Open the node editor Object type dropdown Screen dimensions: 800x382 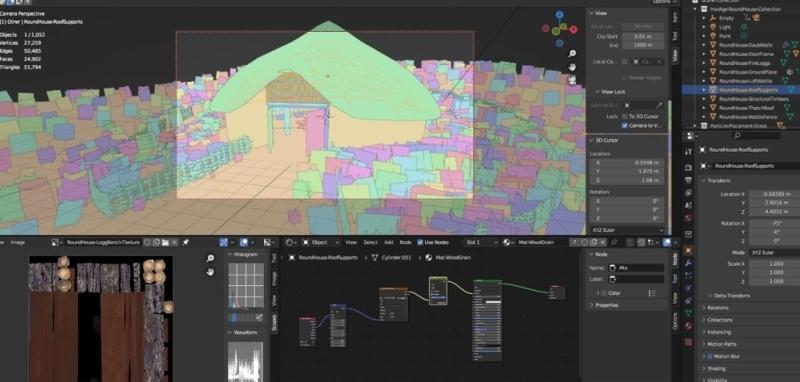coord(321,242)
